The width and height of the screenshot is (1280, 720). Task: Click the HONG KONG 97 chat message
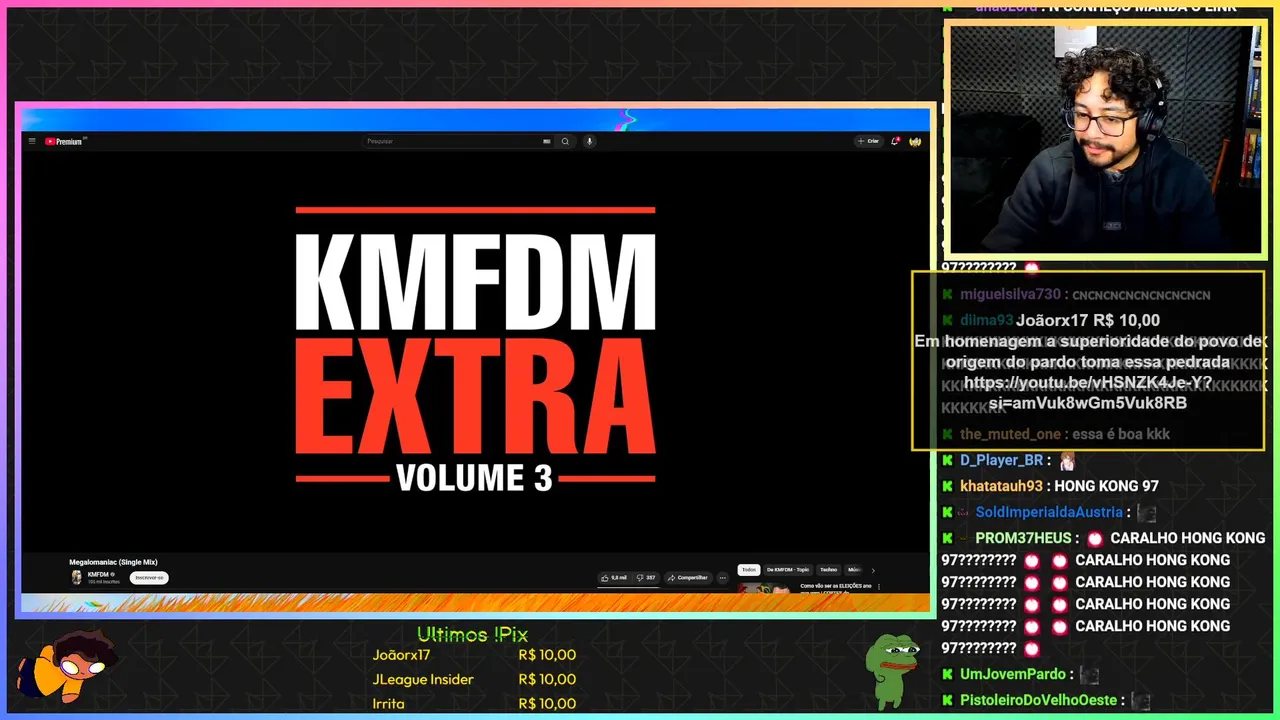[1106, 486]
